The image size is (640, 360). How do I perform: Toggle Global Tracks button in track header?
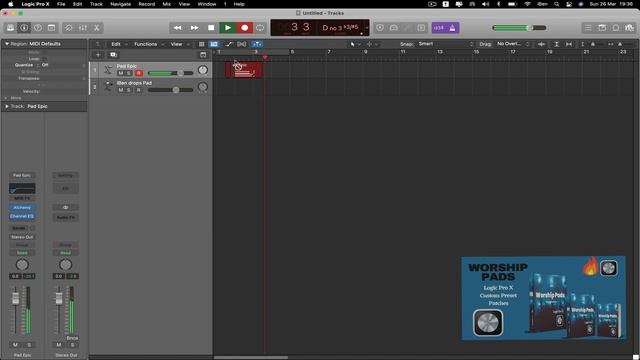point(203,55)
